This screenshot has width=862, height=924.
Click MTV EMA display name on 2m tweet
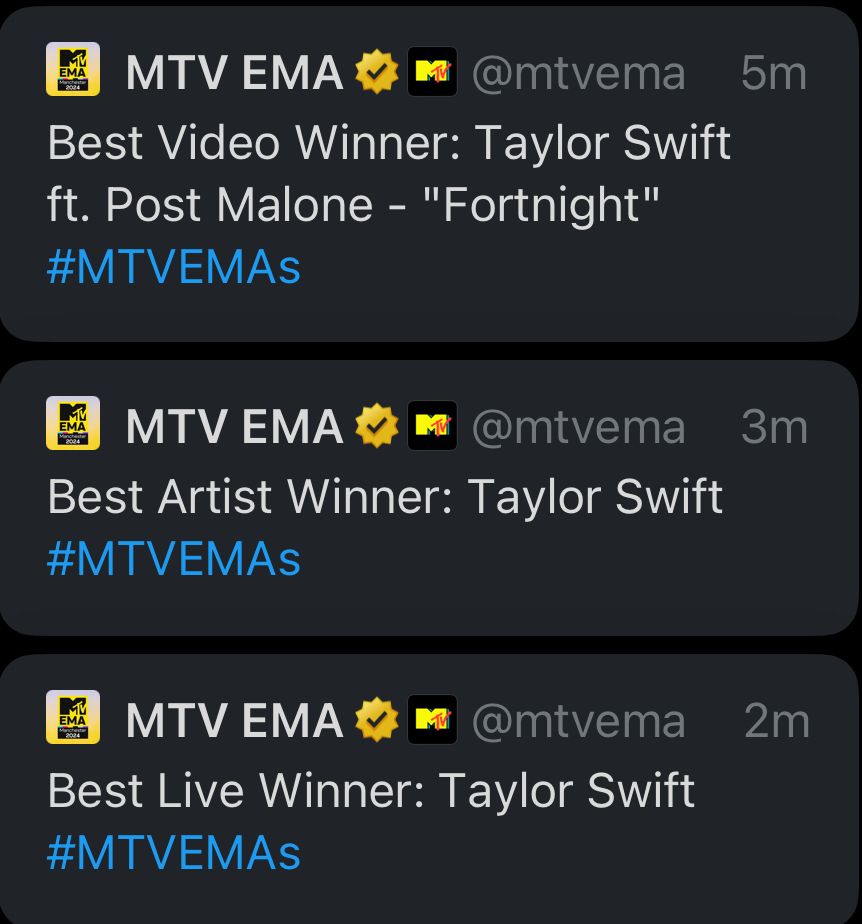click(234, 720)
